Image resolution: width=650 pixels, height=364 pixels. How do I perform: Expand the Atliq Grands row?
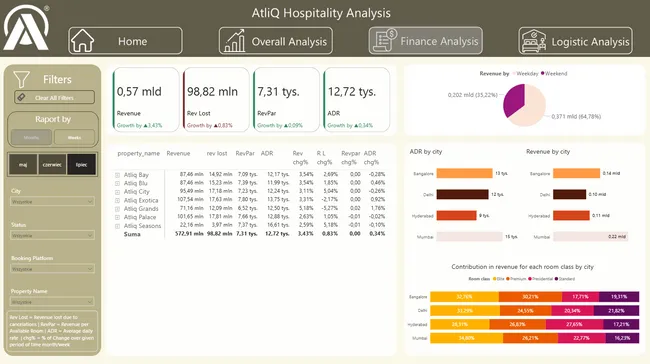point(117,209)
